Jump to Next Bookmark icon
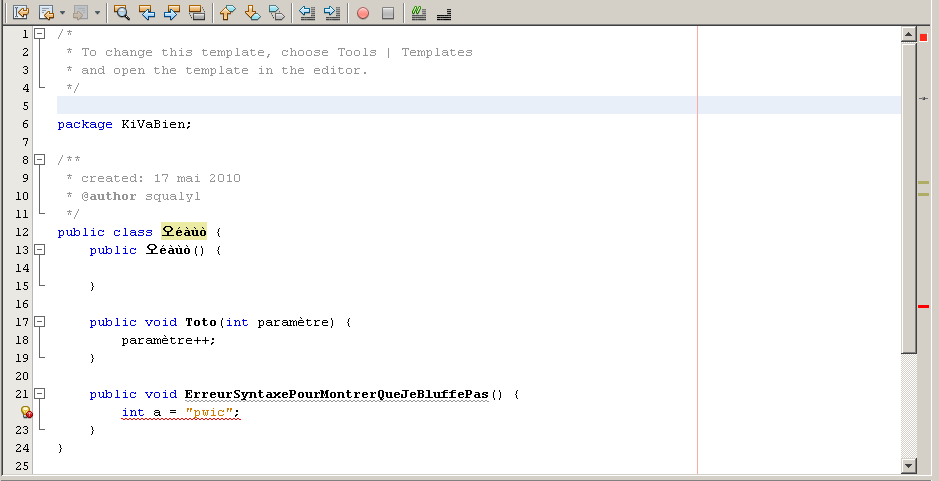 pos(252,13)
